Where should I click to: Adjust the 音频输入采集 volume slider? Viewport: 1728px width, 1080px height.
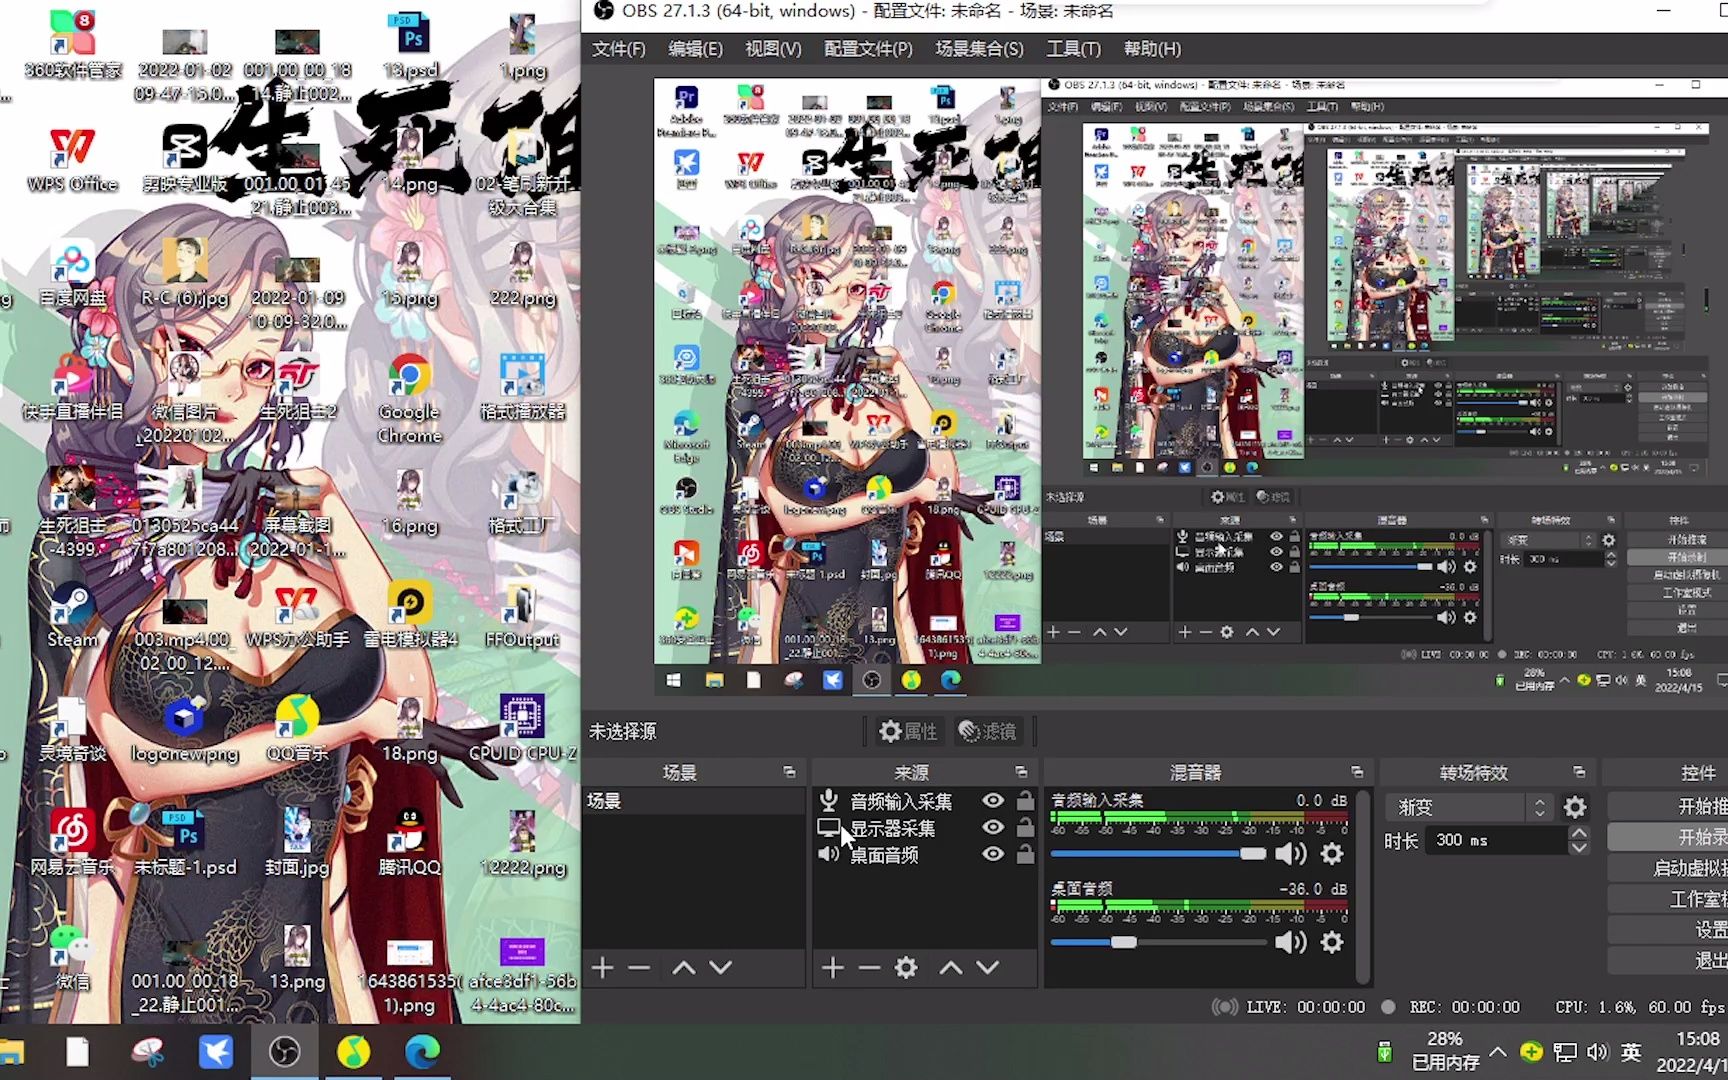1158,854
